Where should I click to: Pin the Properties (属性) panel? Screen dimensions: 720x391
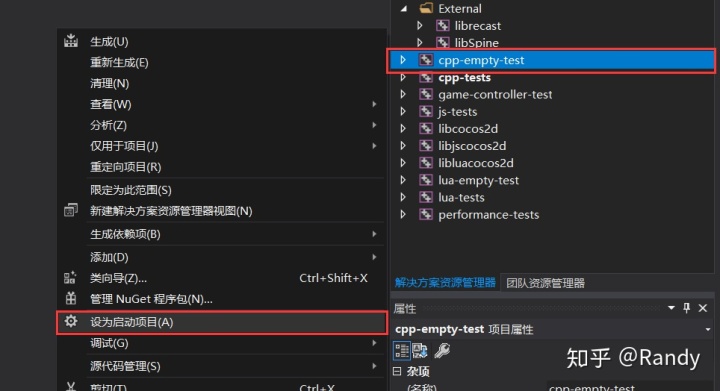pos(686,308)
